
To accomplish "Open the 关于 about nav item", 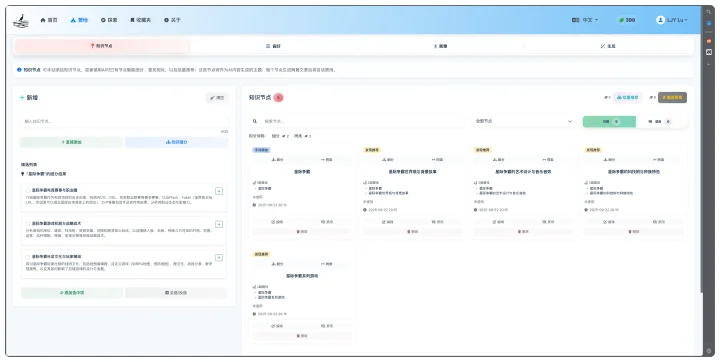I will click(x=173, y=20).
